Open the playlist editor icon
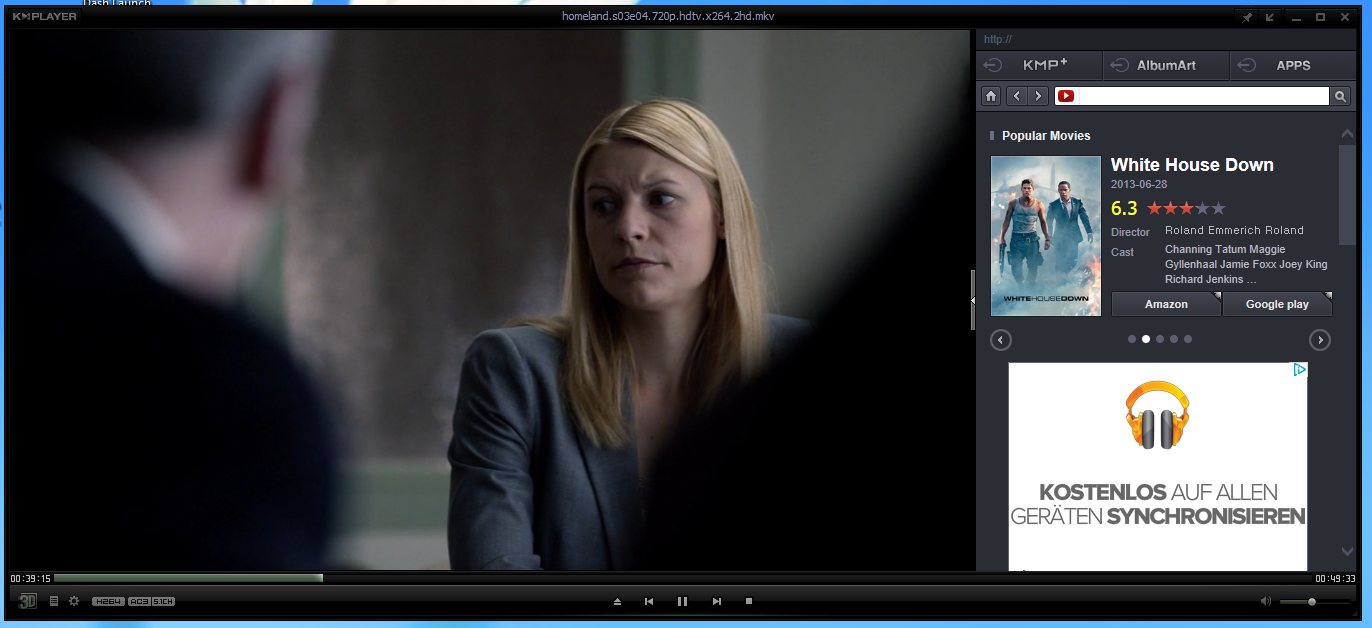The height and width of the screenshot is (628, 1372). [54, 601]
